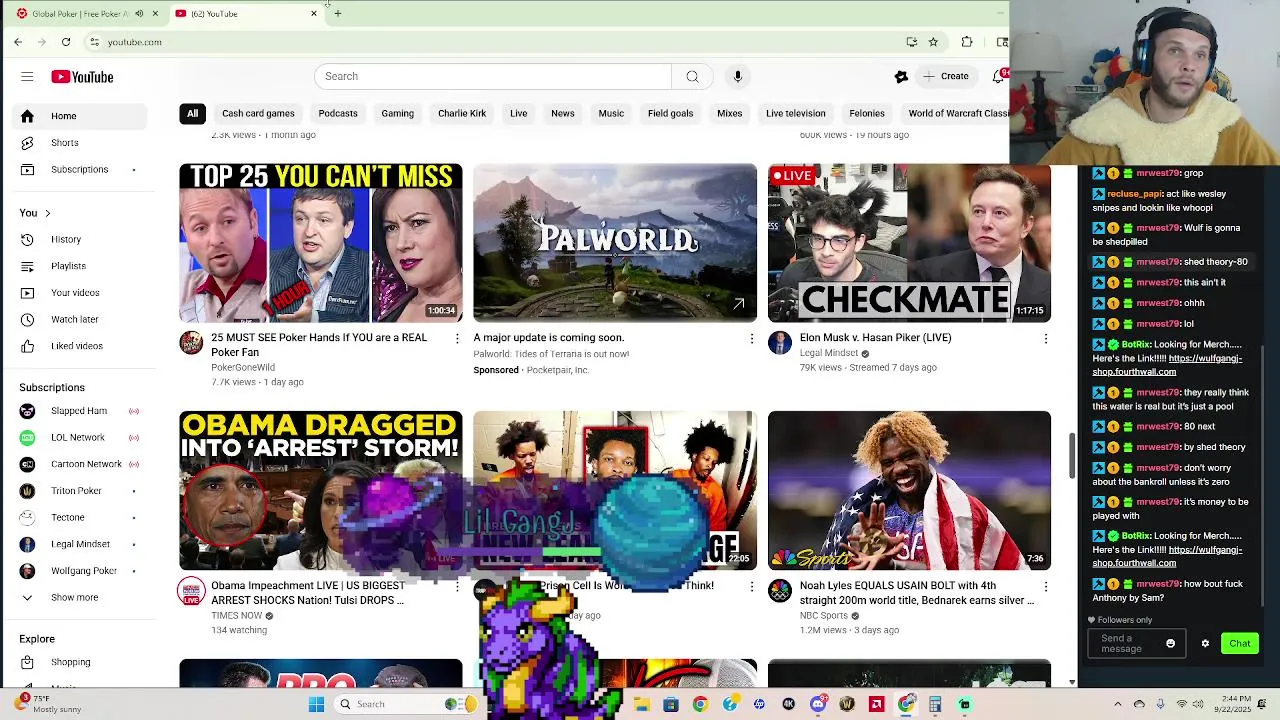The width and height of the screenshot is (1280, 720).
Task: Open browser extensions puzzle icon
Action: click(967, 42)
